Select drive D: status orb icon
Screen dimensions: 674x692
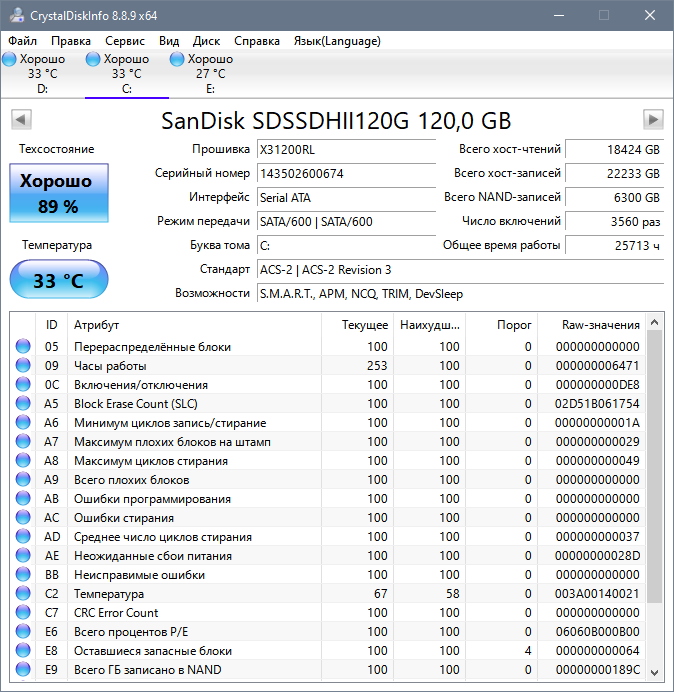pyautogui.click(x=10, y=60)
